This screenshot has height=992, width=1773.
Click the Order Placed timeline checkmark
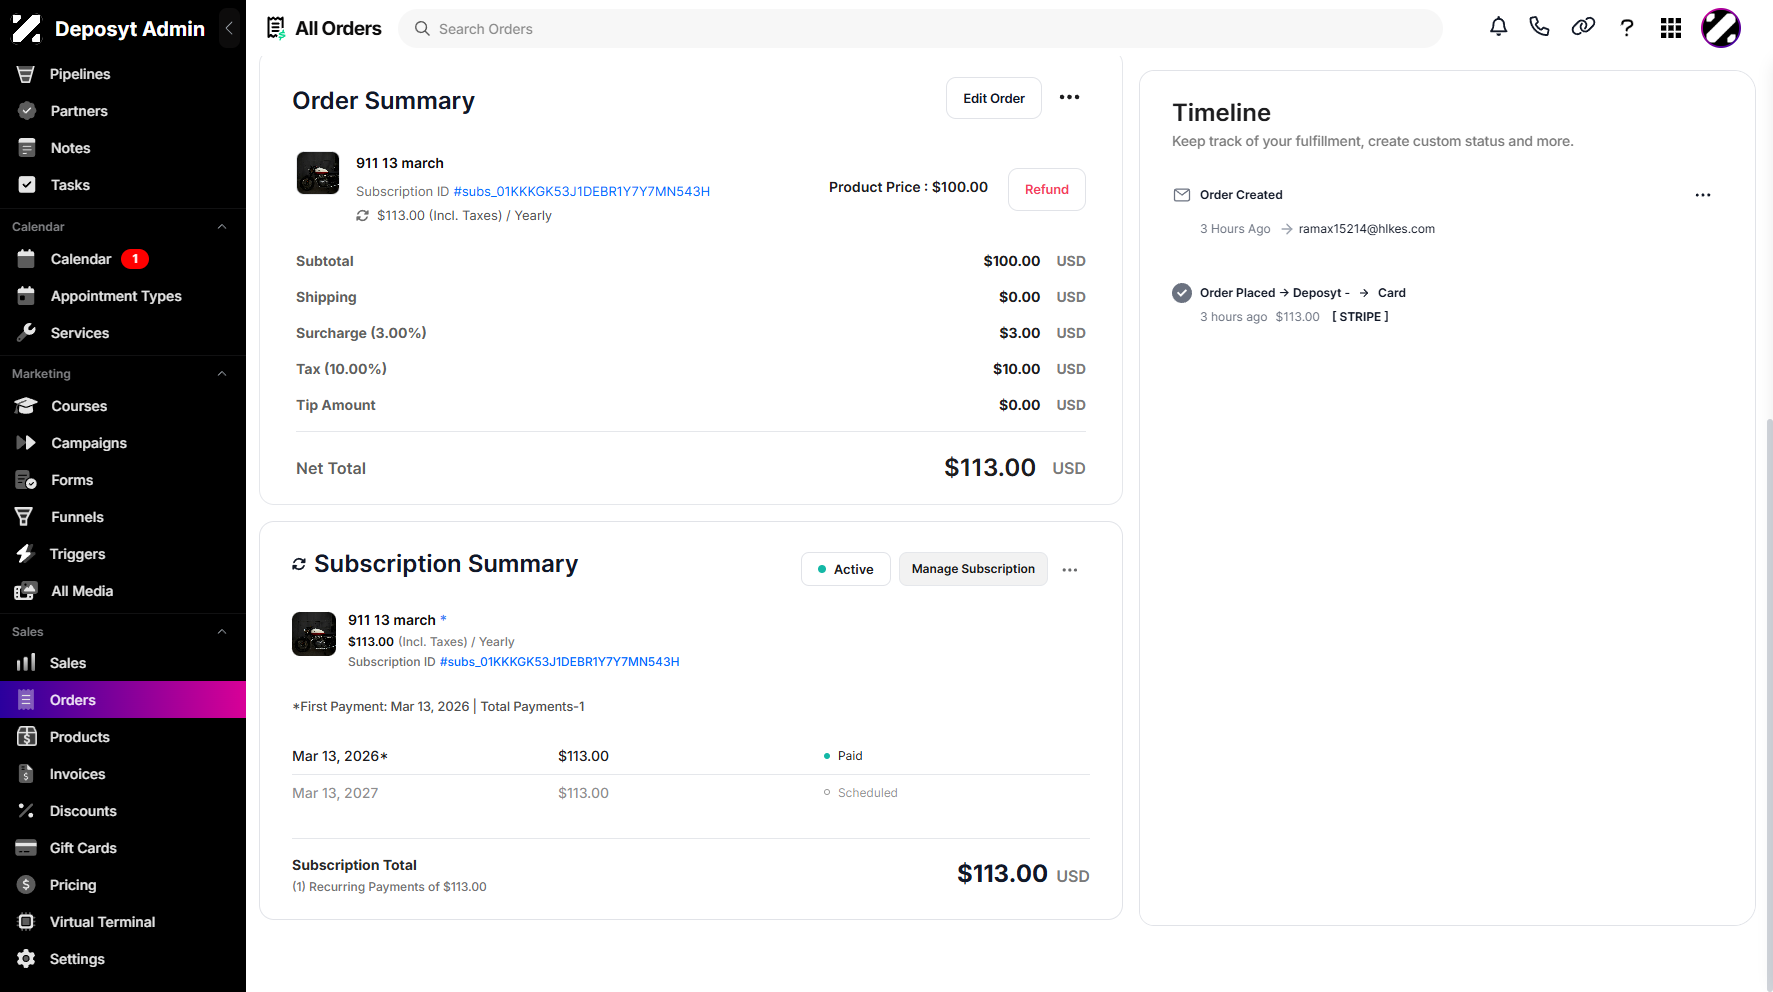pos(1182,293)
